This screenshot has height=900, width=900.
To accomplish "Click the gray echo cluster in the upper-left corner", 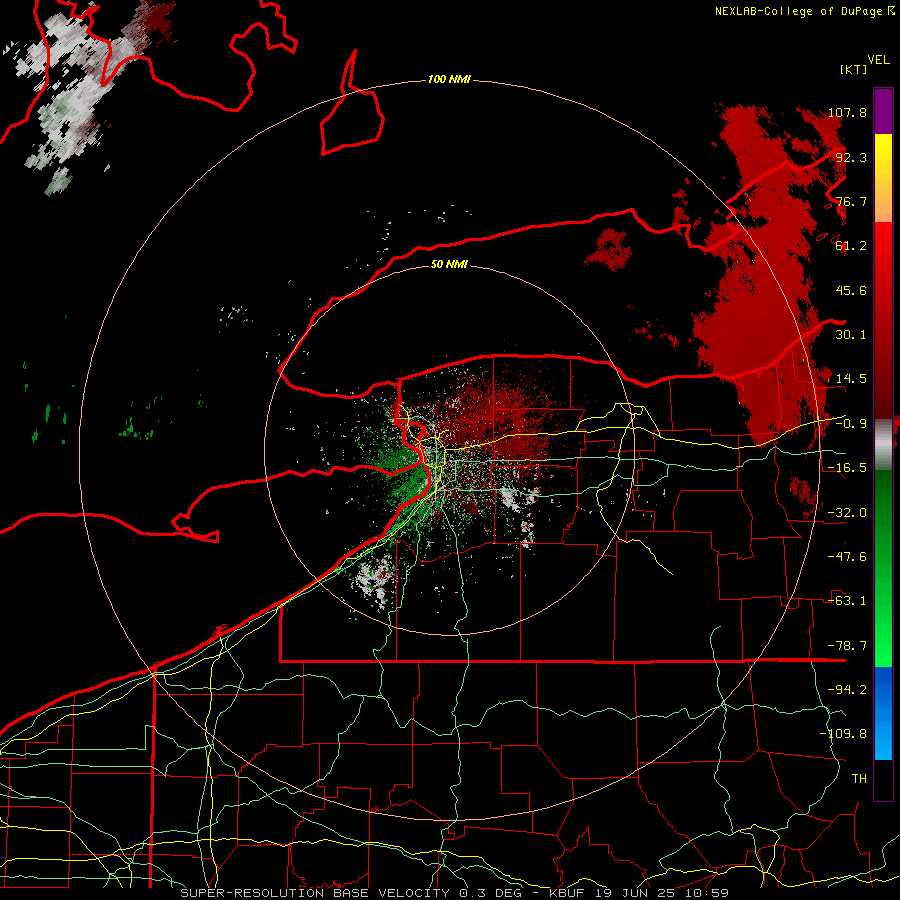I will pyautogui.click(x=75, y=98).
